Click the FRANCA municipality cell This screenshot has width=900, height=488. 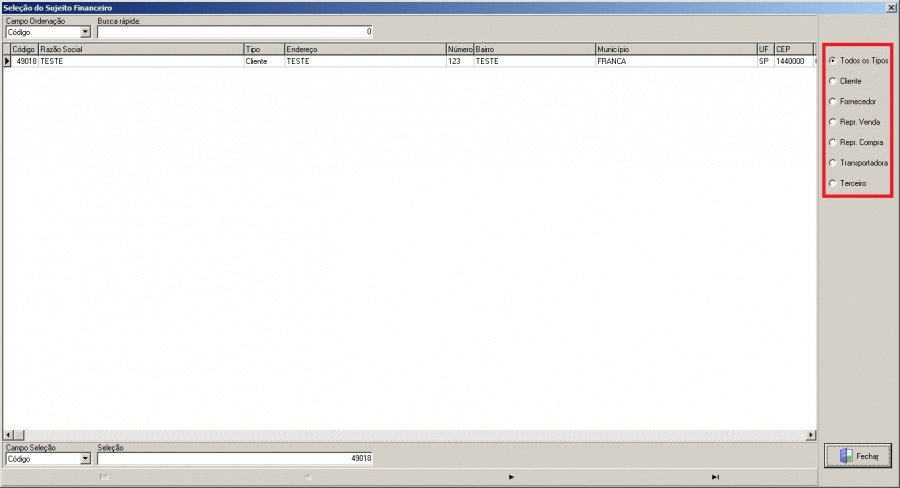pyautogui.click(x=677, y=61)
